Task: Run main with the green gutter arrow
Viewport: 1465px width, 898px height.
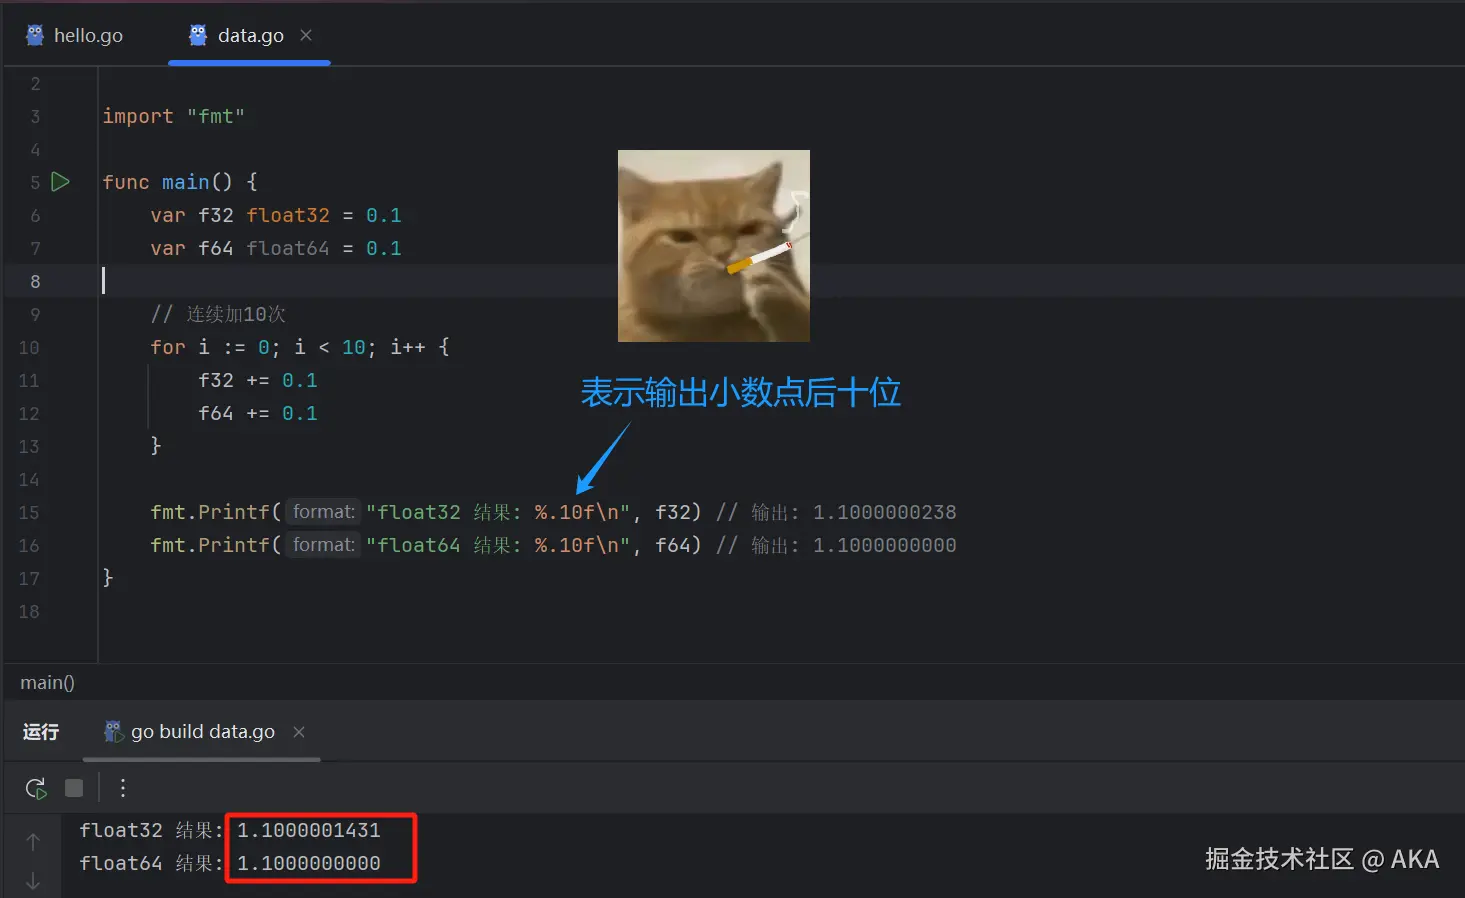Action: point(61,182)
